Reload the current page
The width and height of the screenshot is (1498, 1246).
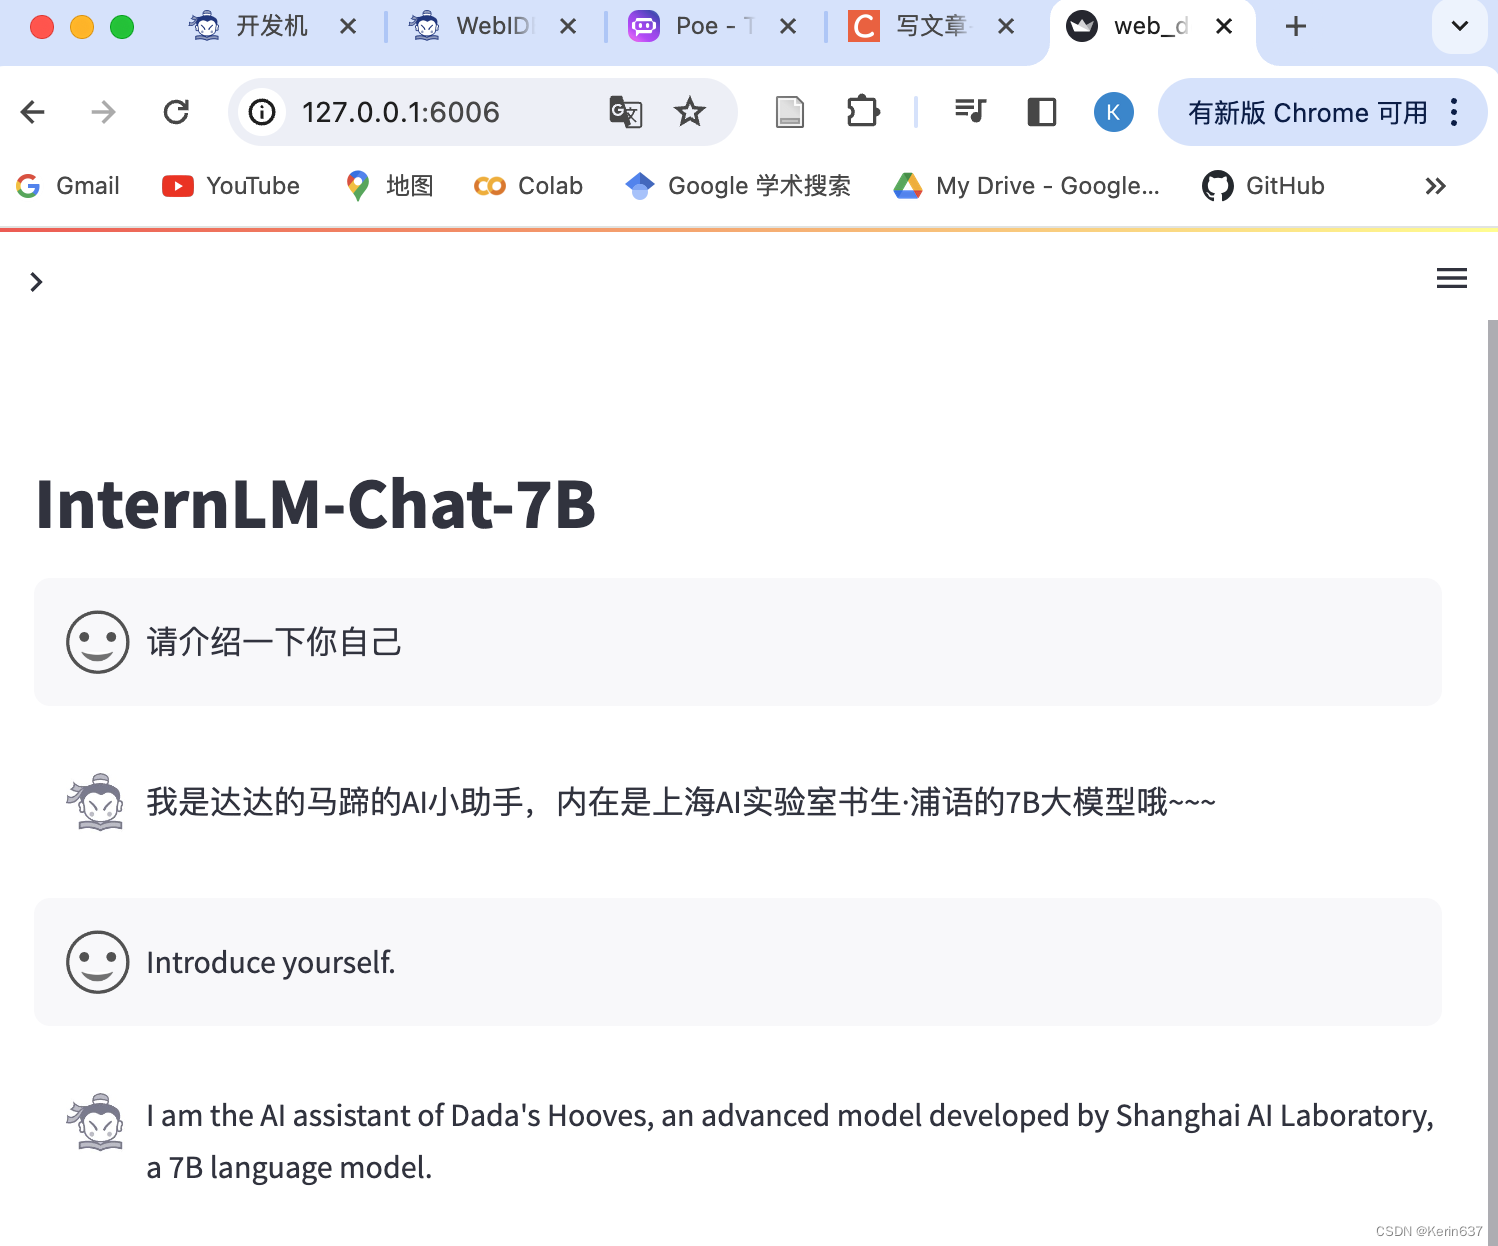click(x=176, y=112)
